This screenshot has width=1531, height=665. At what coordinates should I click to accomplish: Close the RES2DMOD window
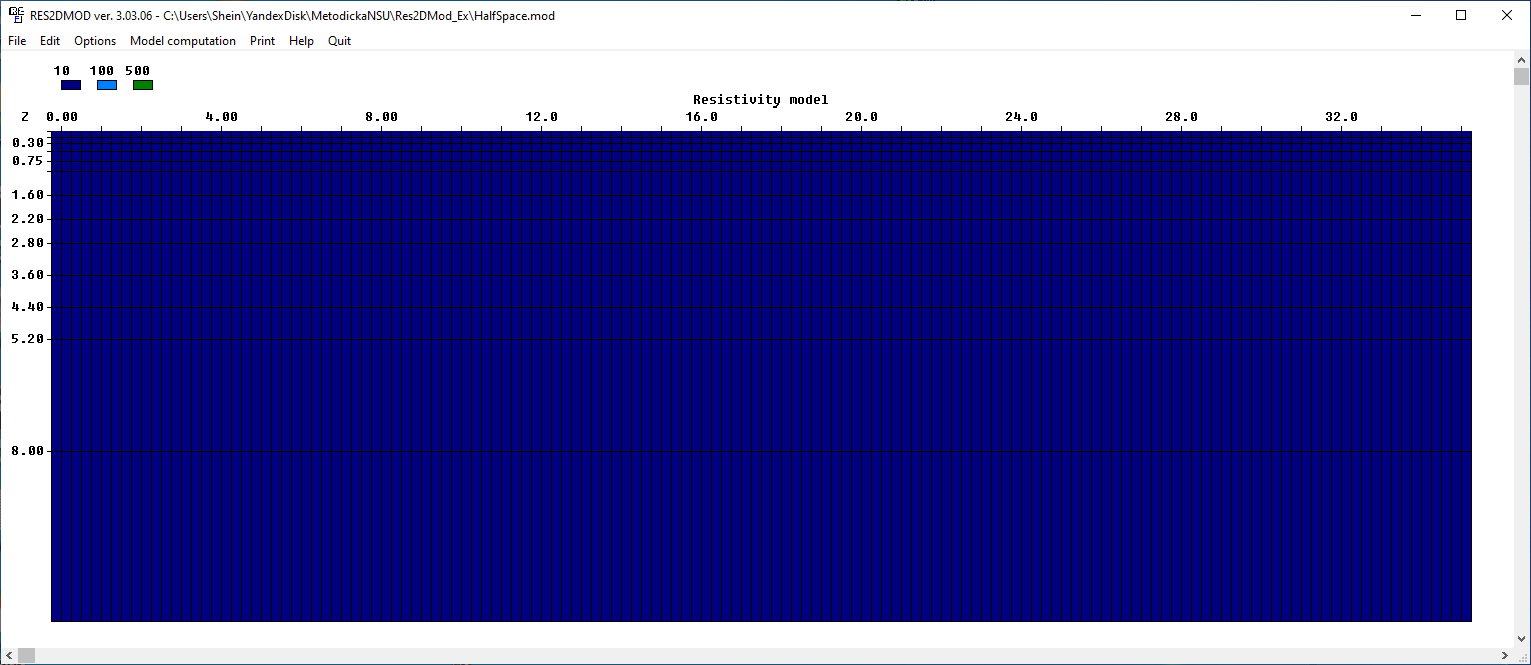[x=1507, y=15]
